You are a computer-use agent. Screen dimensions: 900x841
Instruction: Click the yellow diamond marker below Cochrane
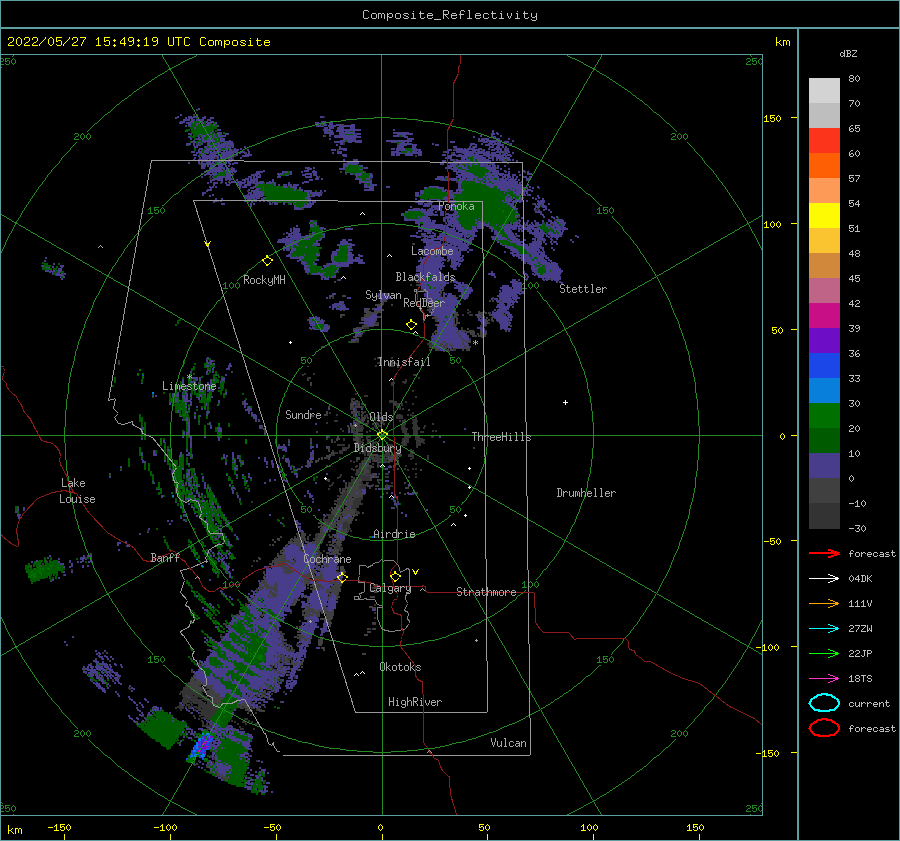[x=342, y=577]
